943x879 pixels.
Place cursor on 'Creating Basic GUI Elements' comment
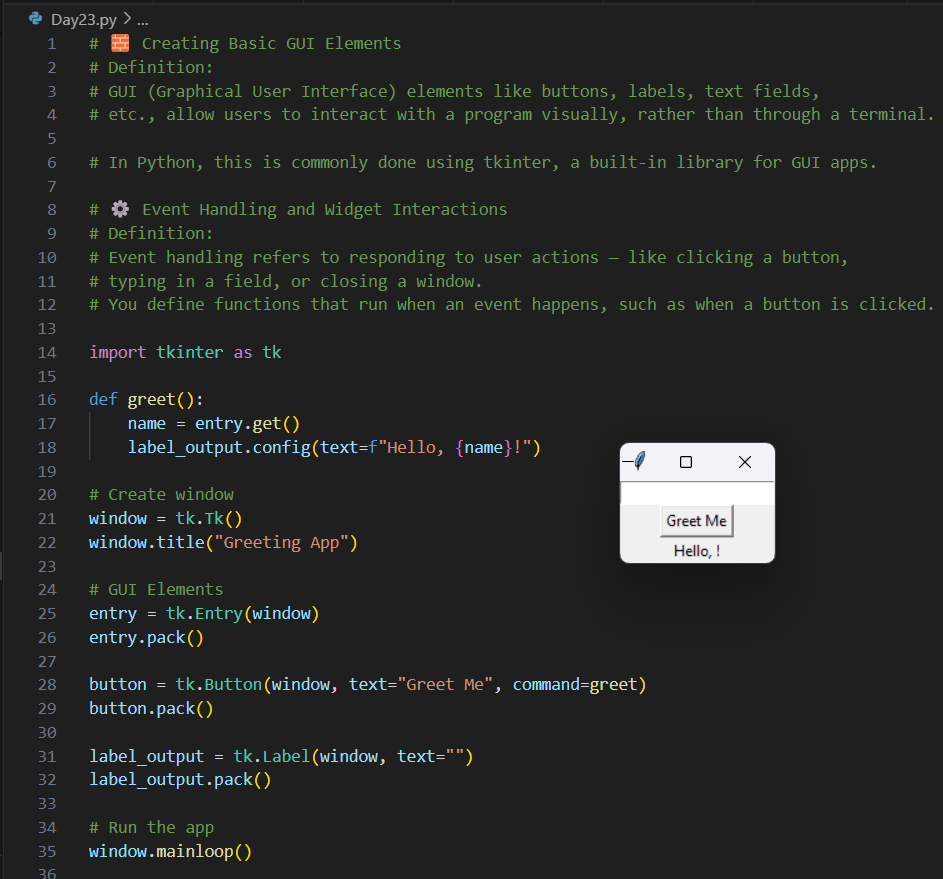coord(271,43)
